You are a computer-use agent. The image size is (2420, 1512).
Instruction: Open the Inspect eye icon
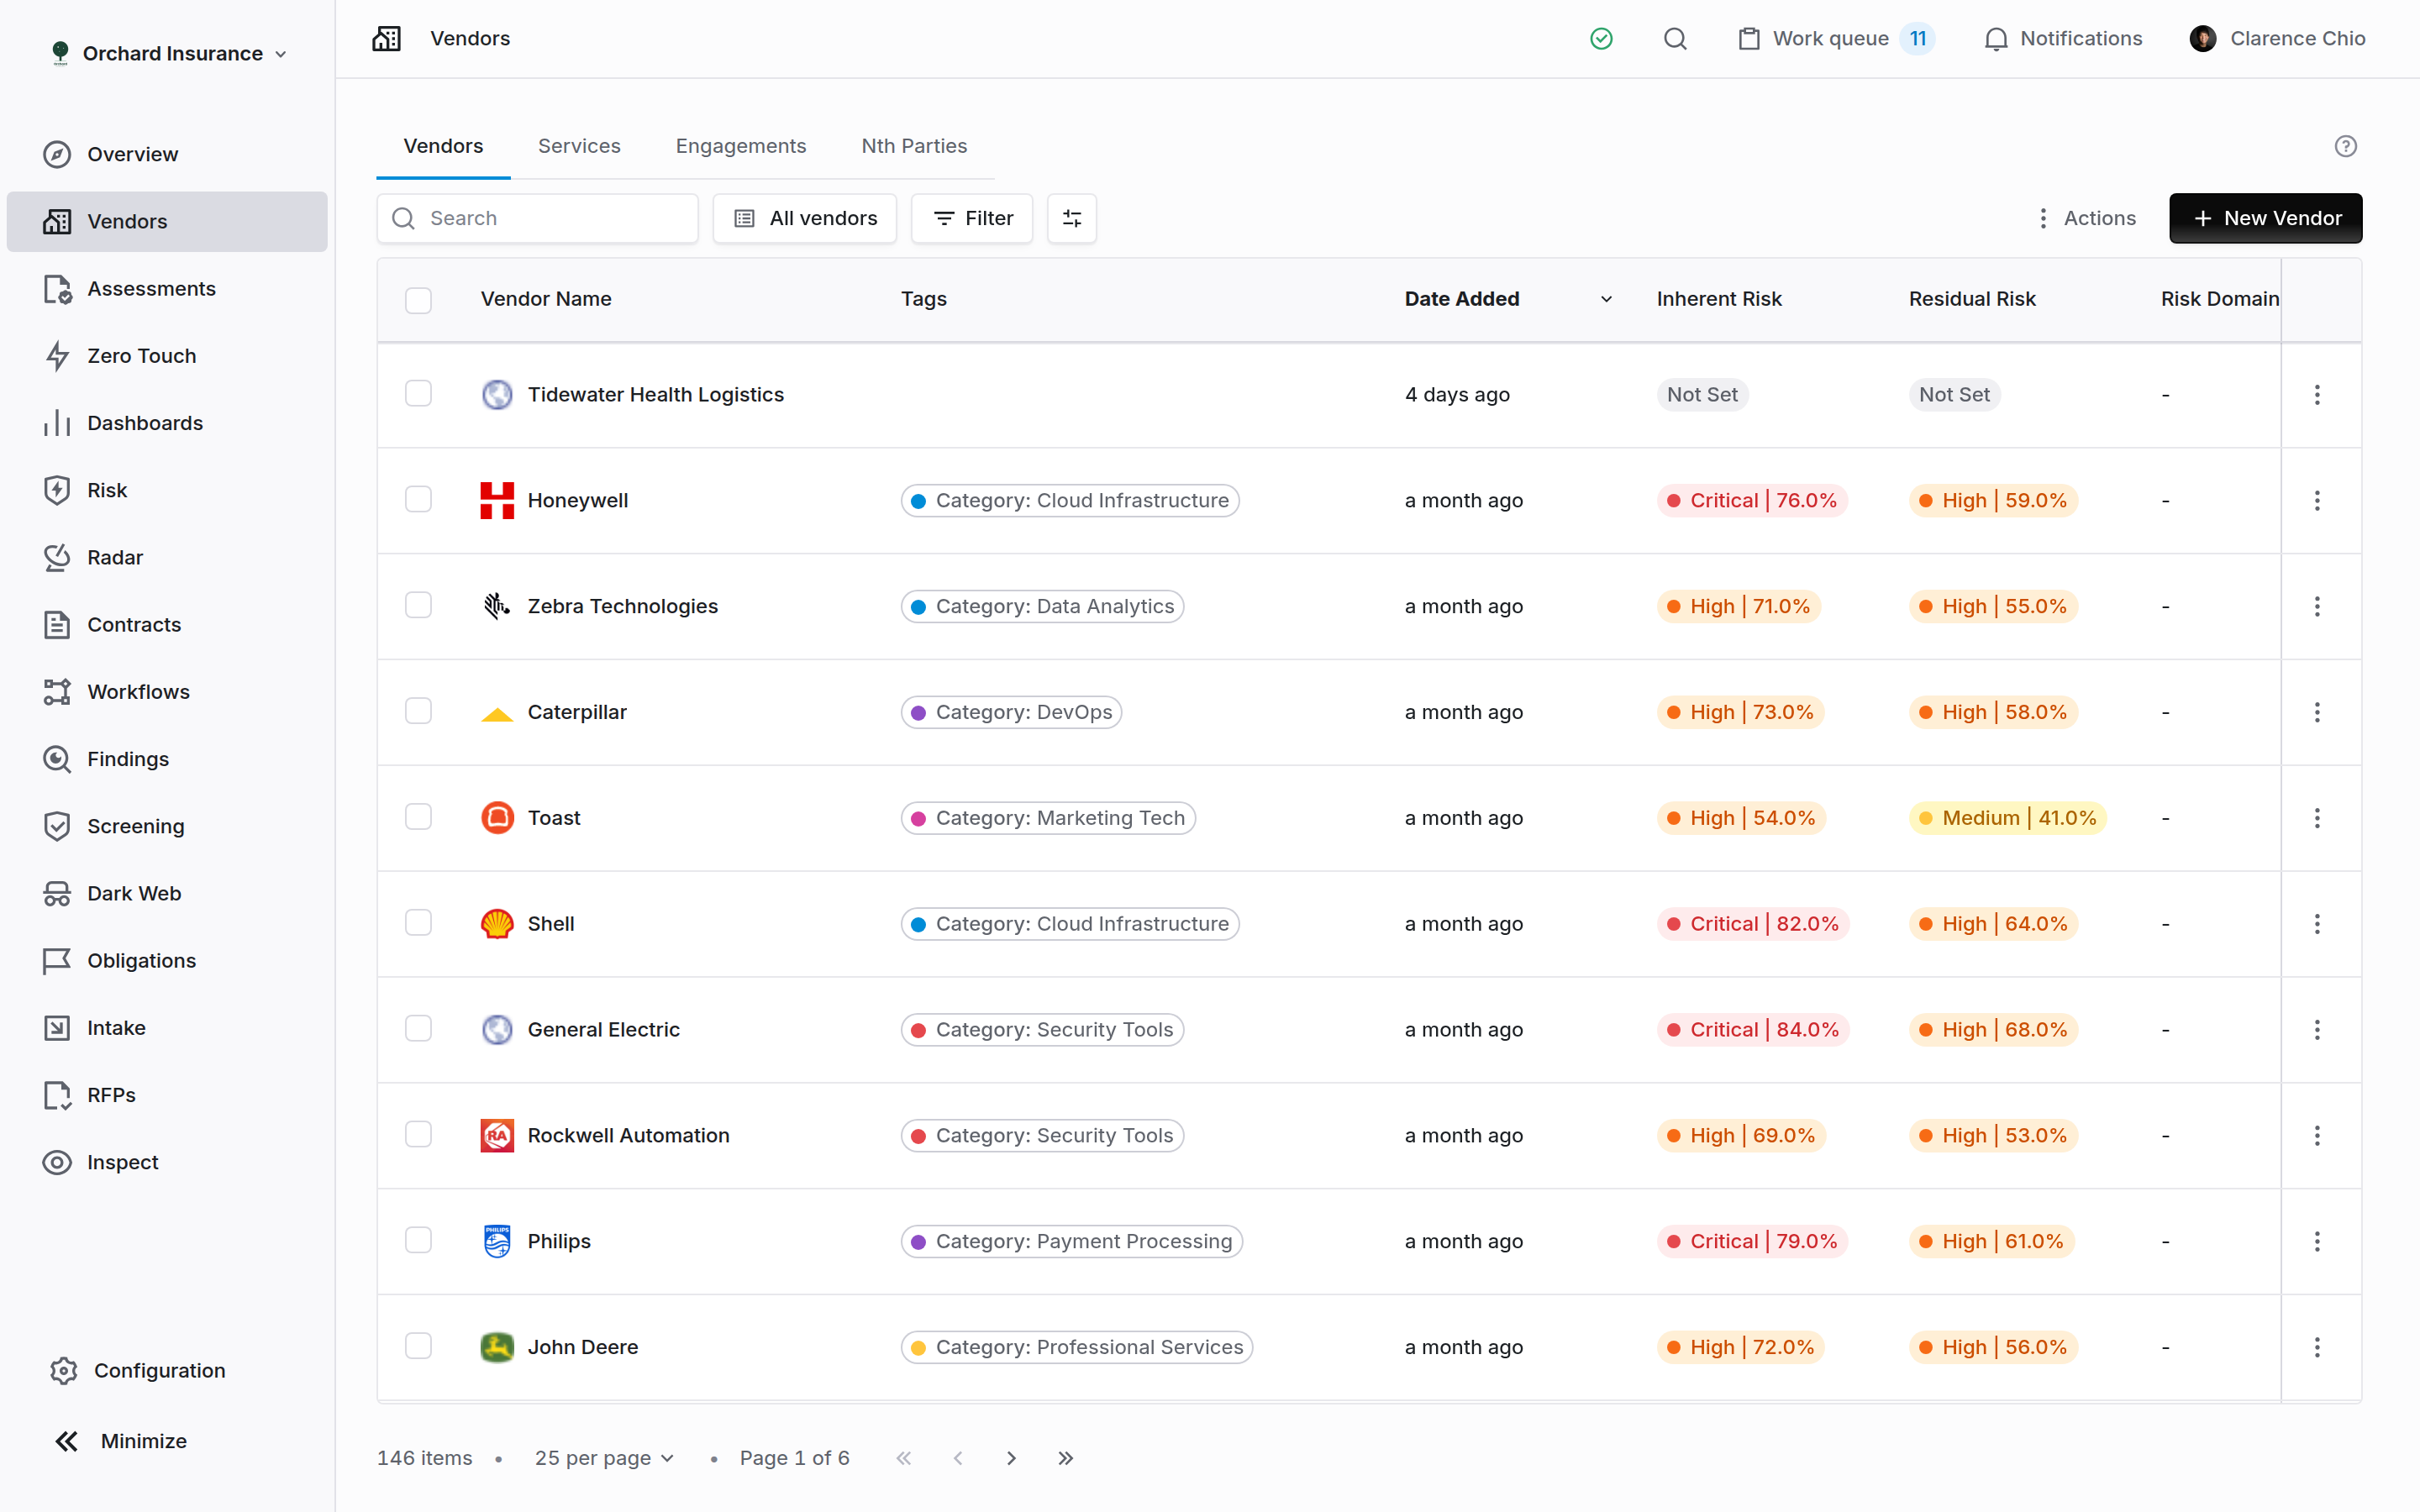pos(57,1162)
